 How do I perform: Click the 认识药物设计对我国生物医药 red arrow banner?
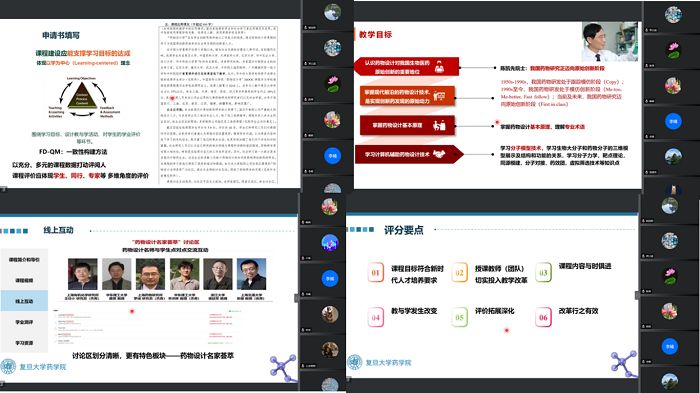[406, 67]
